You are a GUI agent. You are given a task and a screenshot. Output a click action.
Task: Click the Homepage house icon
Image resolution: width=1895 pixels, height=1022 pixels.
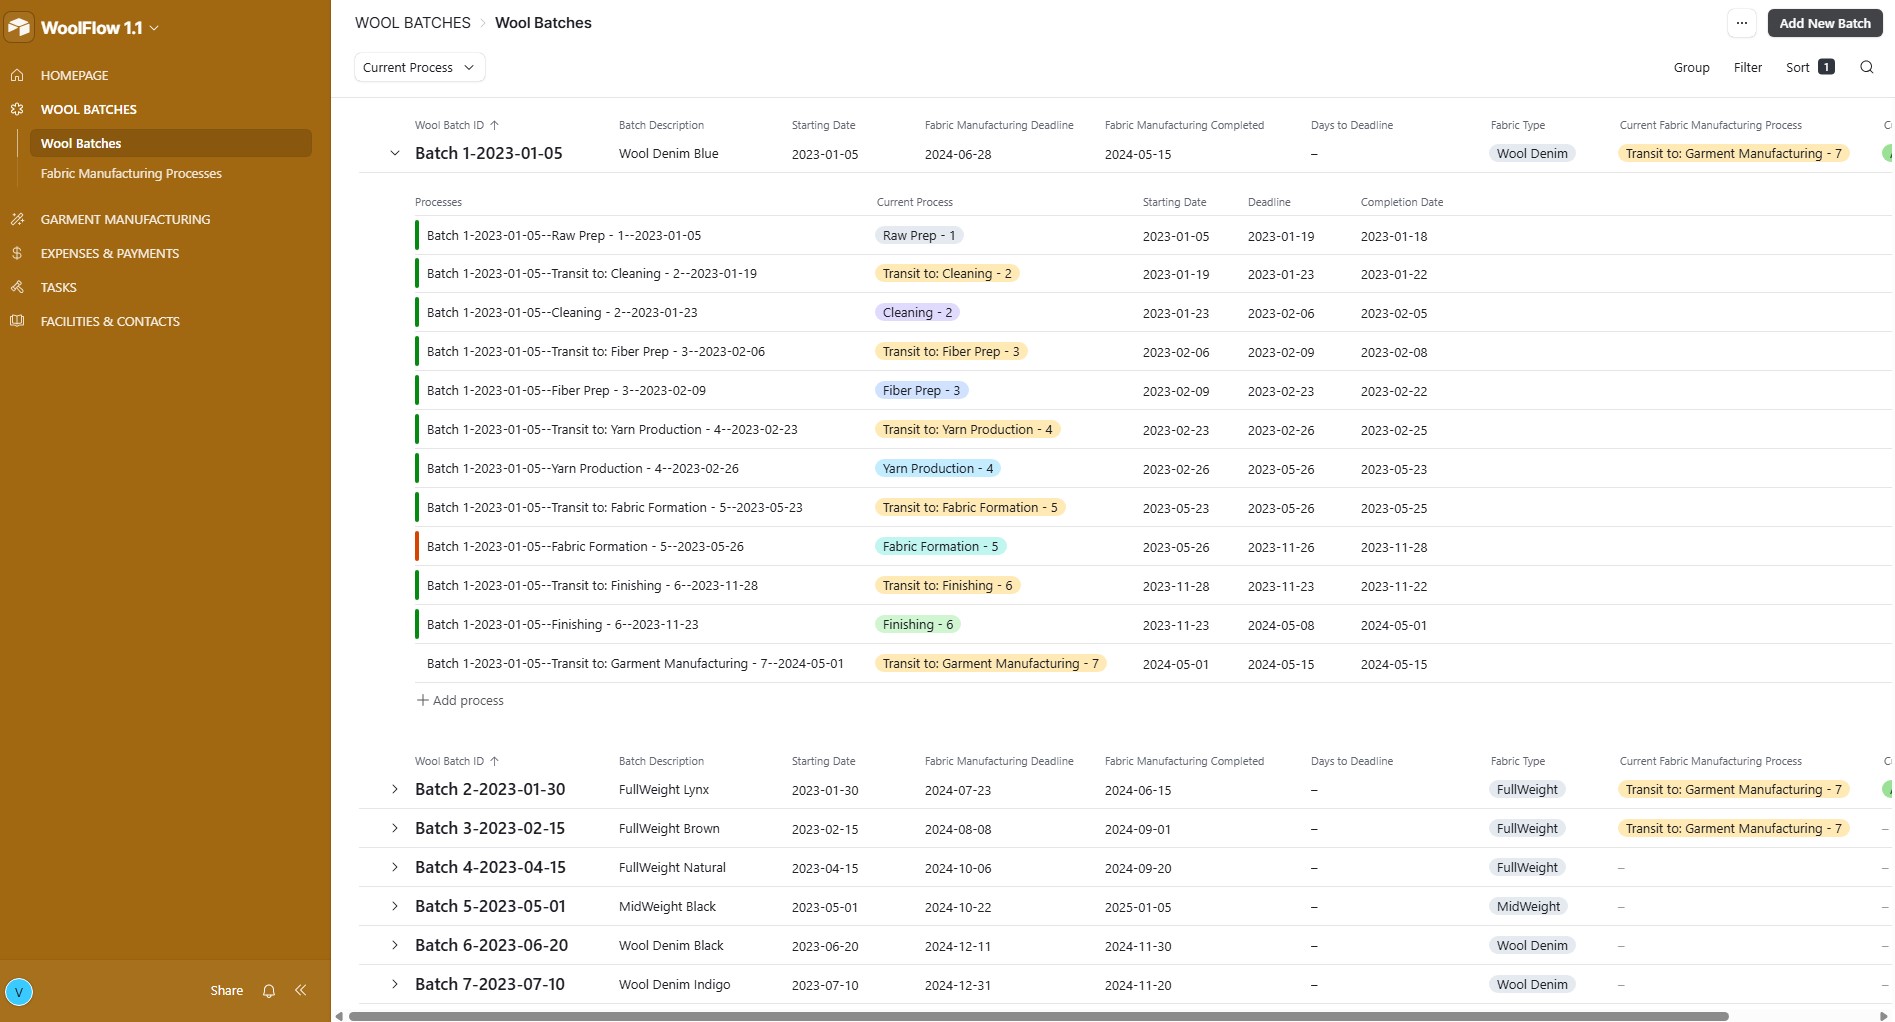coord(17,75)
